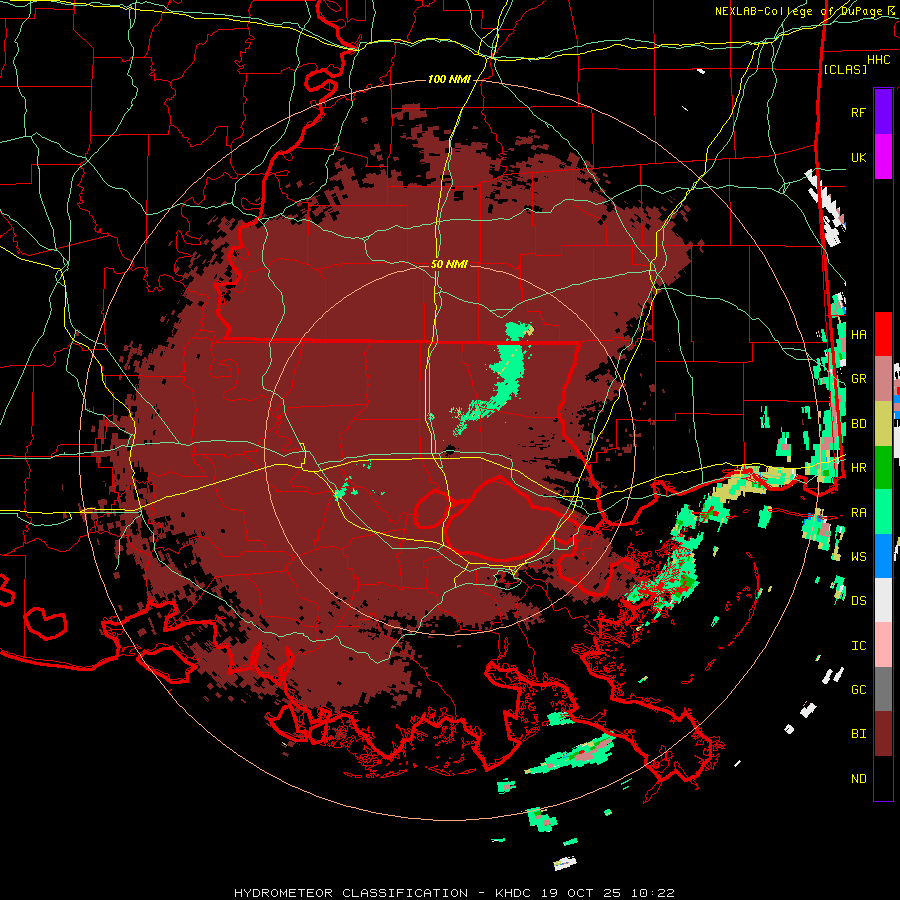Select the IC pink legend block
Image resolution: width=900 pixels, height=900 pixels.
(883, 645)
